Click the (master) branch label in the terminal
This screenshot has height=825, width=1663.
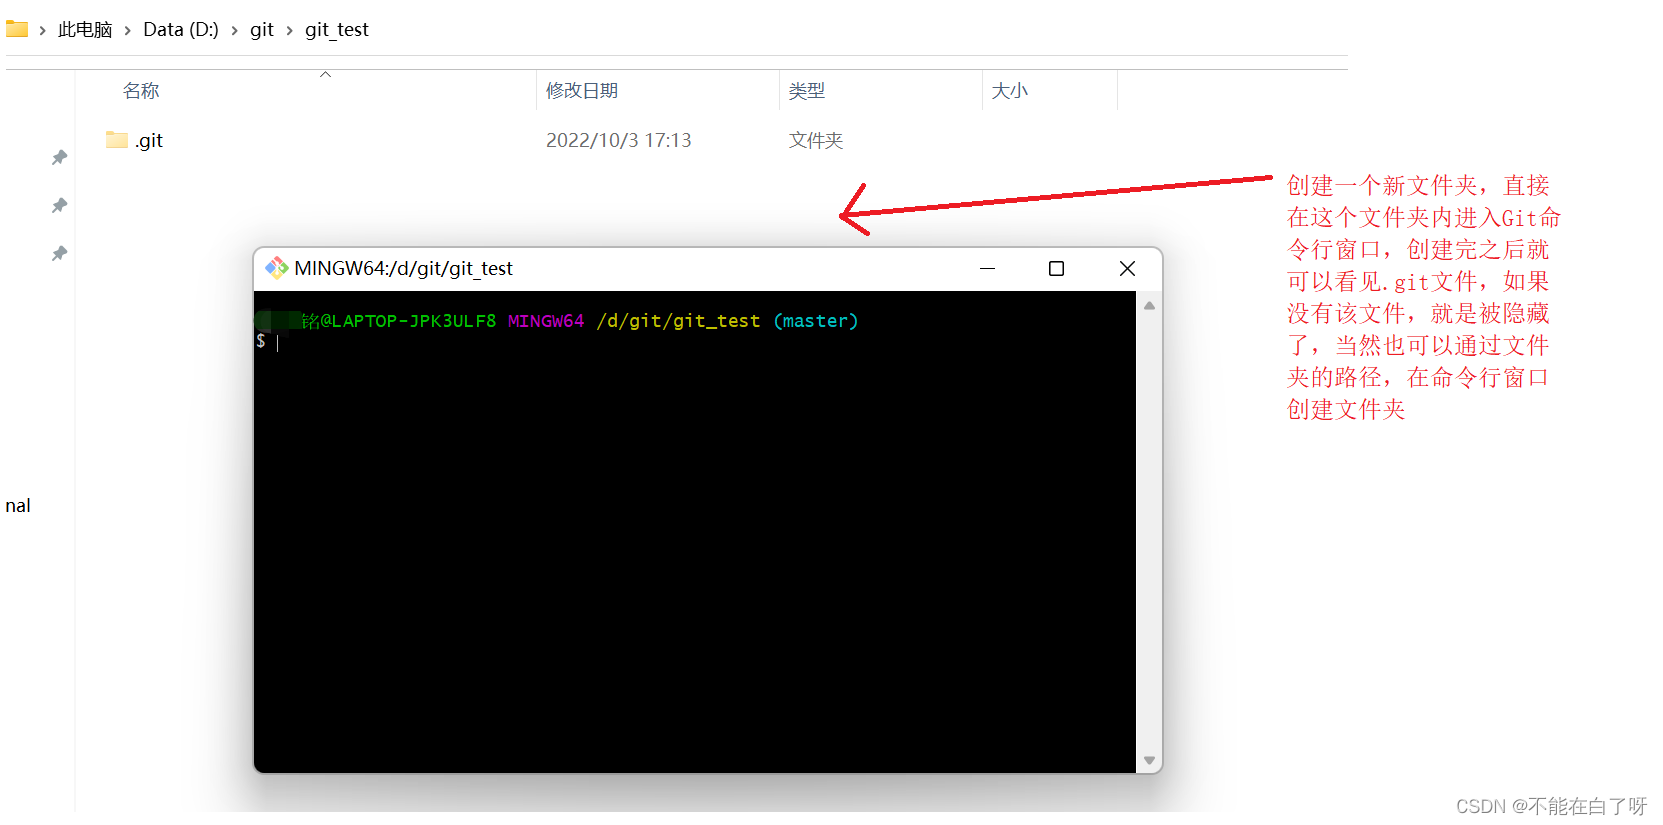[x=816, y=321]
